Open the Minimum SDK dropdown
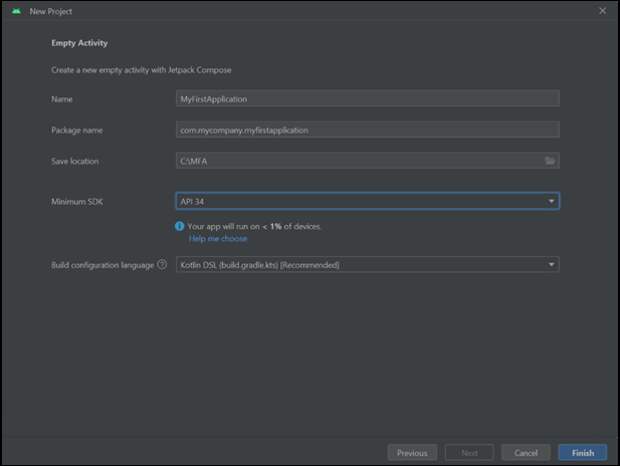The width and height of the screenshot is (620, 466). pos(367,201)
